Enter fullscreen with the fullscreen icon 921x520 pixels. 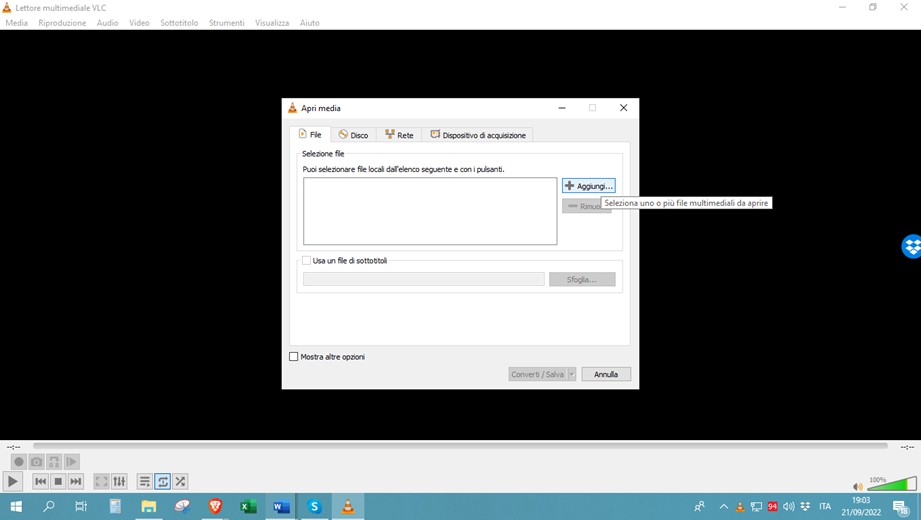101,481
